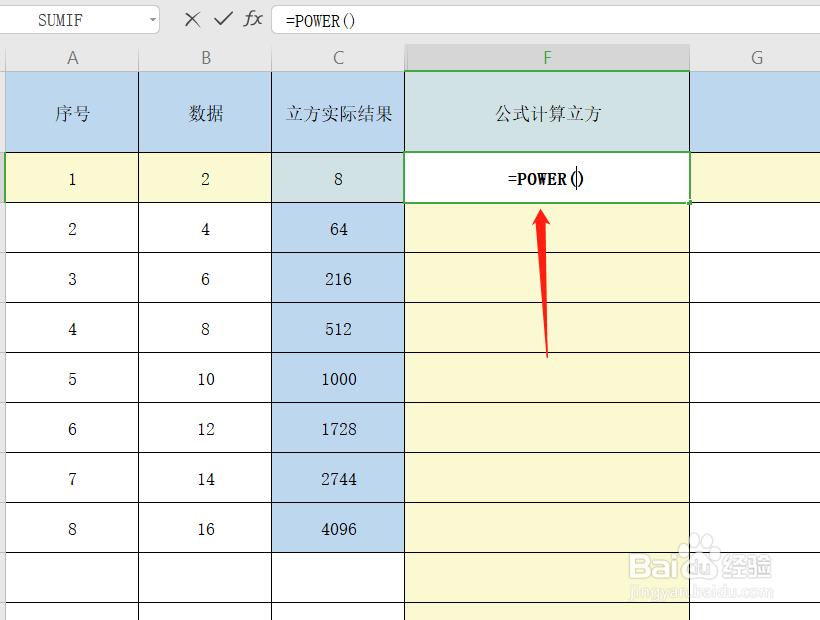Select the empty F cell beside 4096
Screen dimensions: 820x620
pyautogui.click(x=547, y=528)
